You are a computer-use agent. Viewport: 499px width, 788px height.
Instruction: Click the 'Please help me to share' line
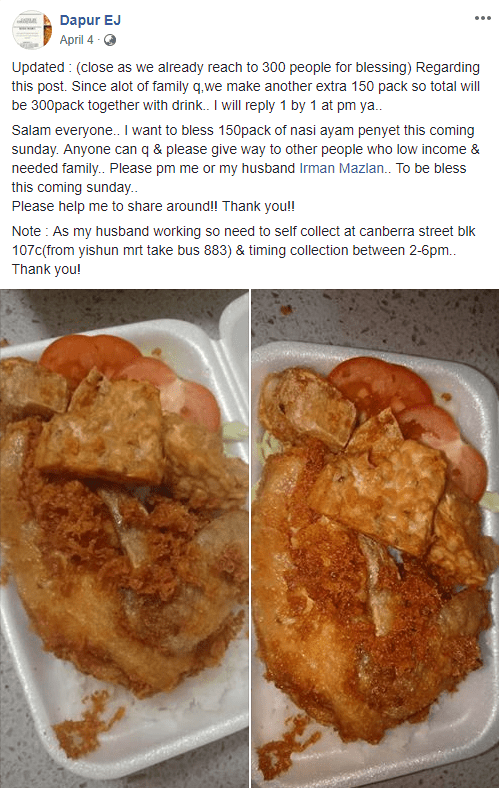point(153,206)
